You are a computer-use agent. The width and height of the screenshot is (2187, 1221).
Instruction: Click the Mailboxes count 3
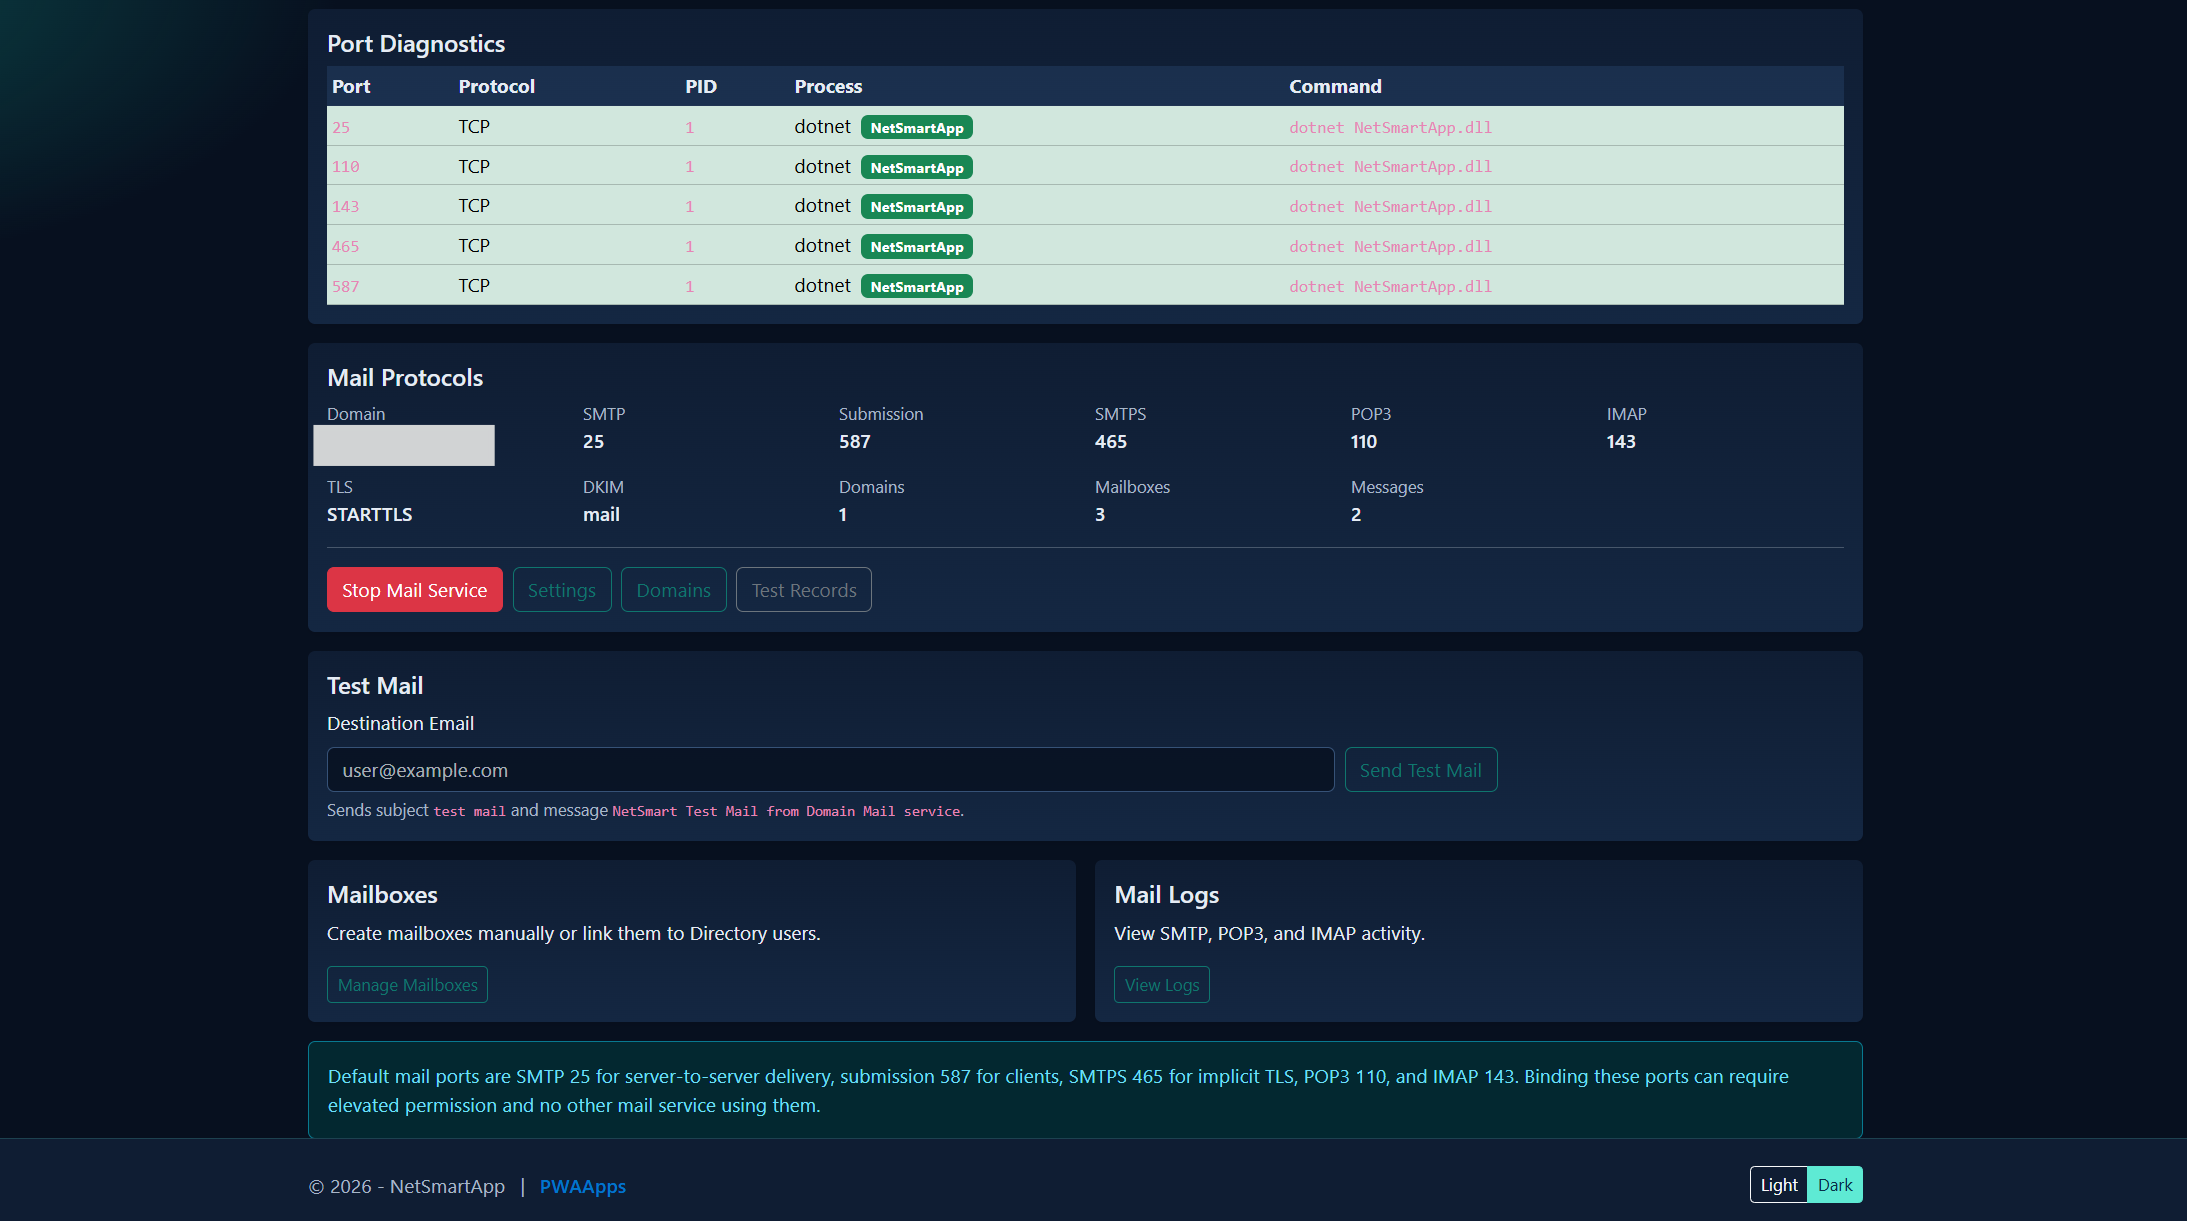1100,515
